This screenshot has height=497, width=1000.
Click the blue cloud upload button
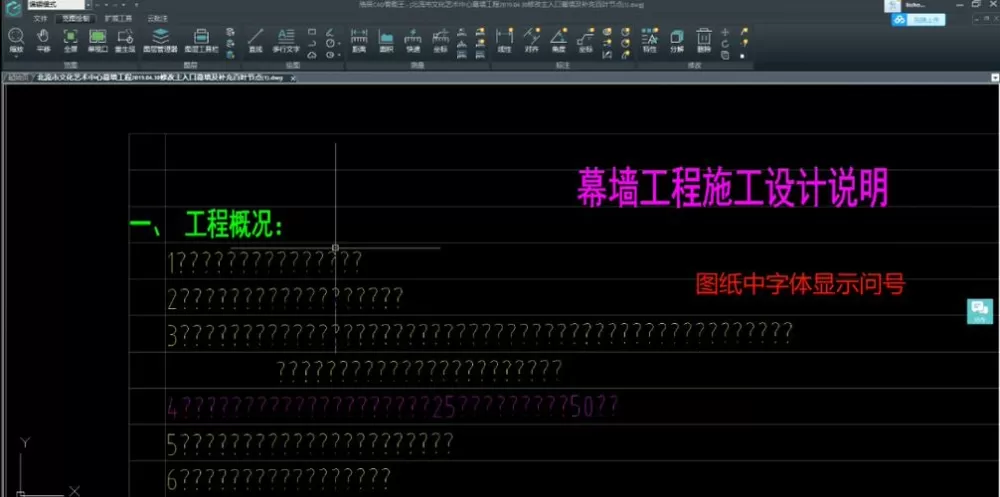[x=918, y=20]
